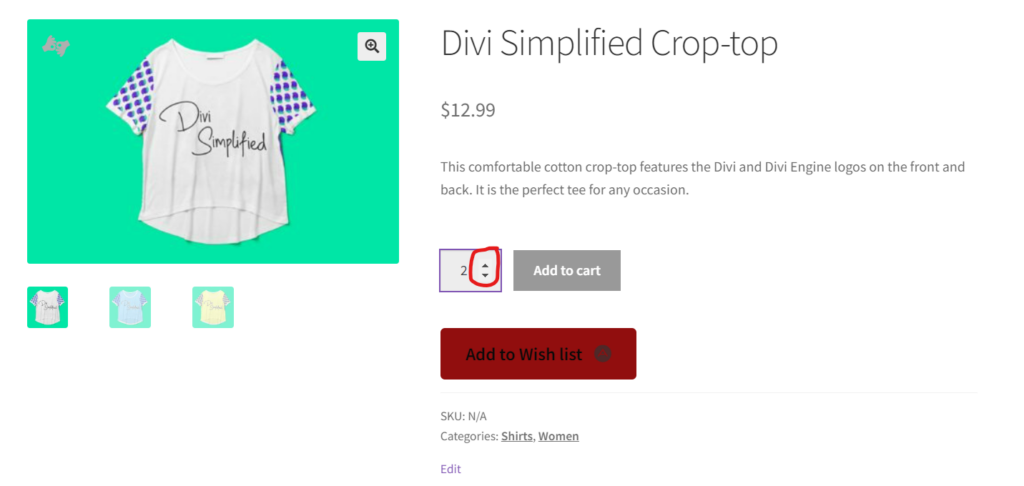Screen dimensions: 1024x486
Task: Select the yellow shirt thumbnail
Action: 213,307
